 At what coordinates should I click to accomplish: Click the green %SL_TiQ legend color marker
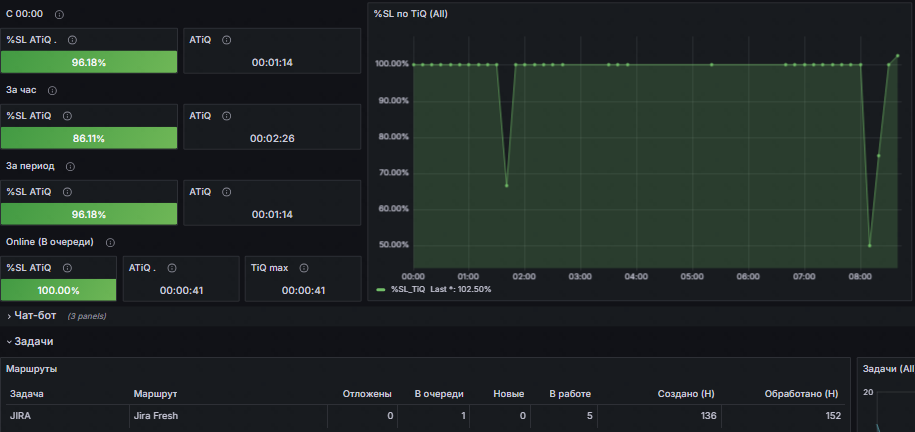(x=381, y=289)
